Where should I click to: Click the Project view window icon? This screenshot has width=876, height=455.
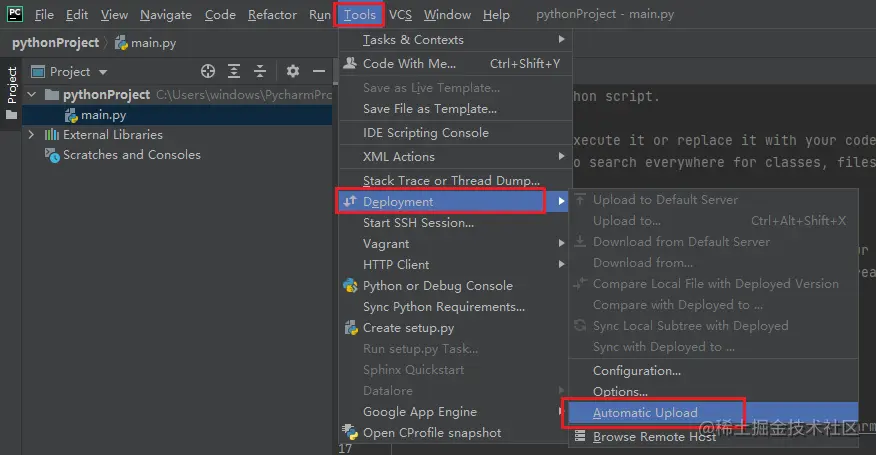(38, 72)
